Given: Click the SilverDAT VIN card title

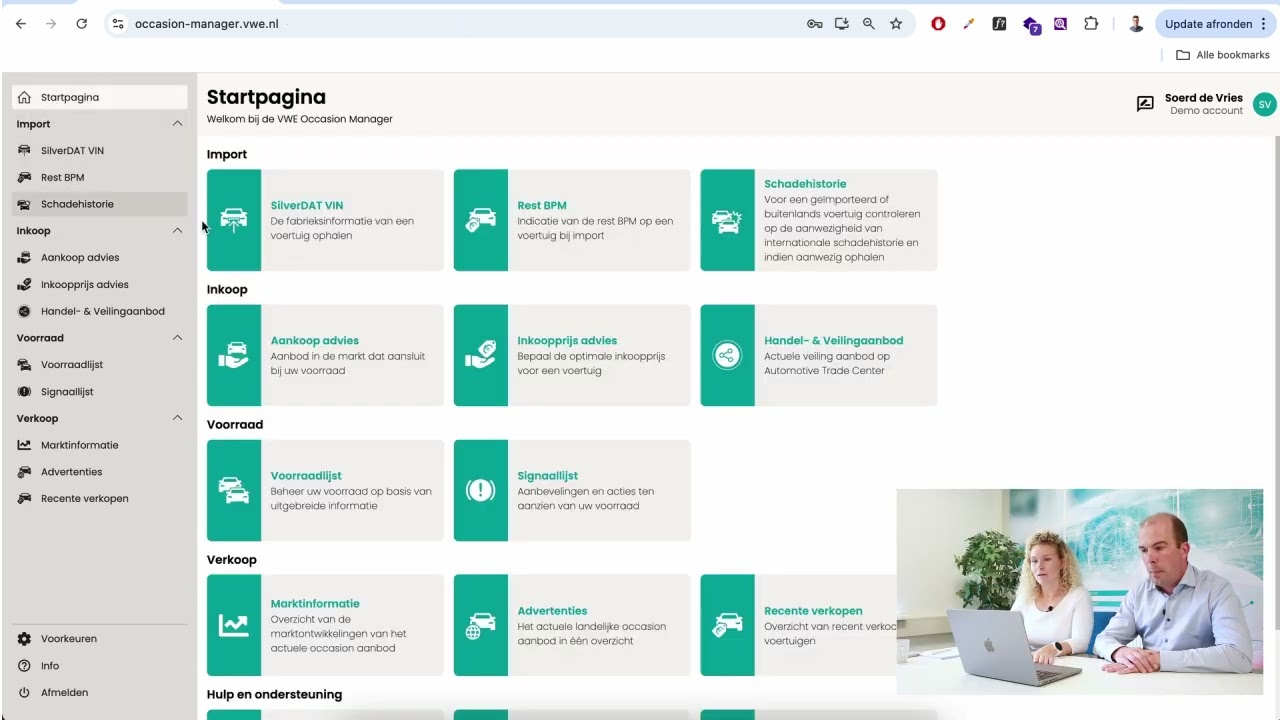Looking at the screenshot, I should click(307, 206).
